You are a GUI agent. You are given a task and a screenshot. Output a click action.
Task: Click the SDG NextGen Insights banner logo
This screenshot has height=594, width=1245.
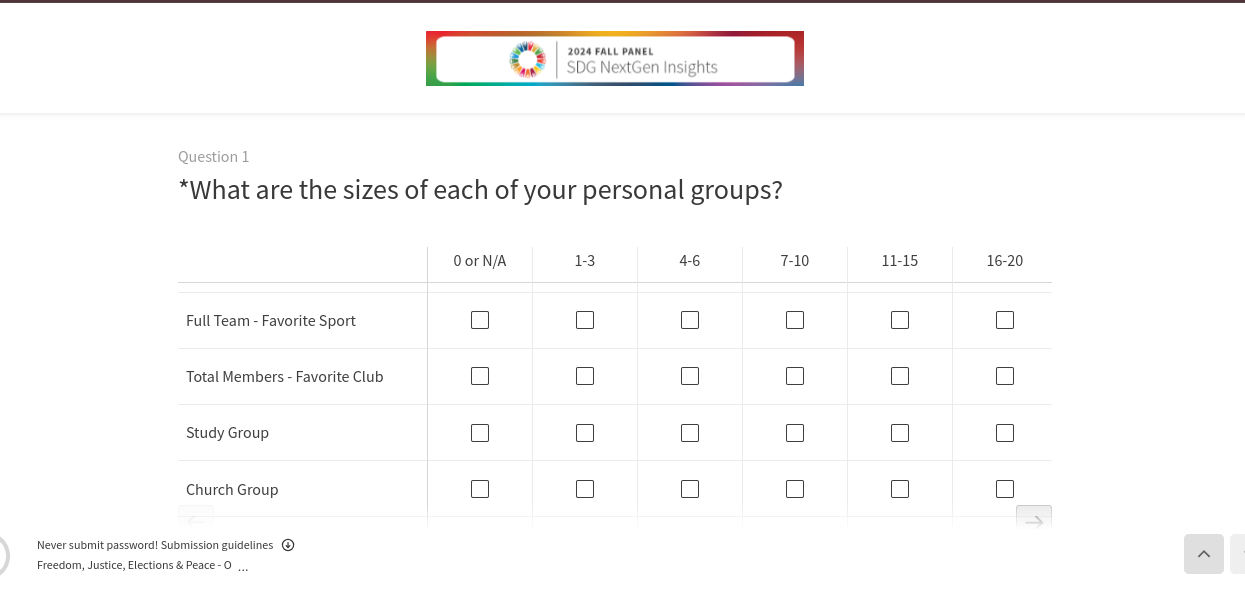614,58
